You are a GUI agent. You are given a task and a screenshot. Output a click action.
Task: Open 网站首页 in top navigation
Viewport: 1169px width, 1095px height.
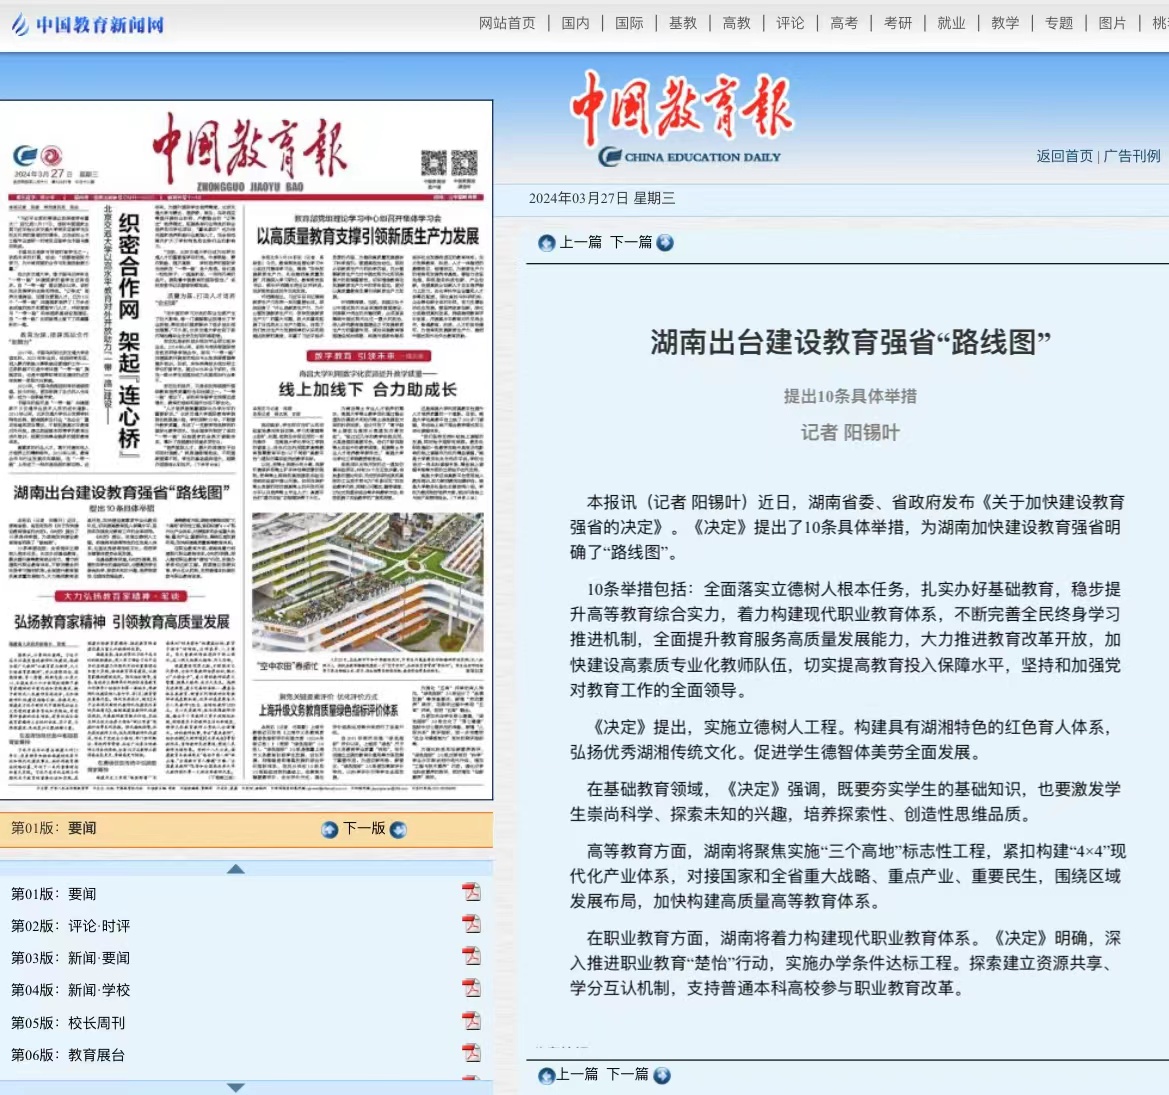[507, 23]
